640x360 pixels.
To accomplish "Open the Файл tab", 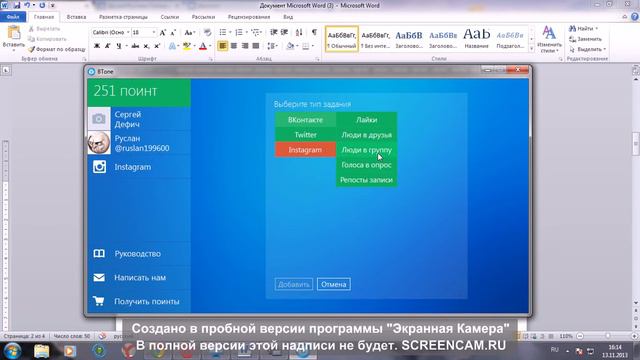I will [13, 17].
